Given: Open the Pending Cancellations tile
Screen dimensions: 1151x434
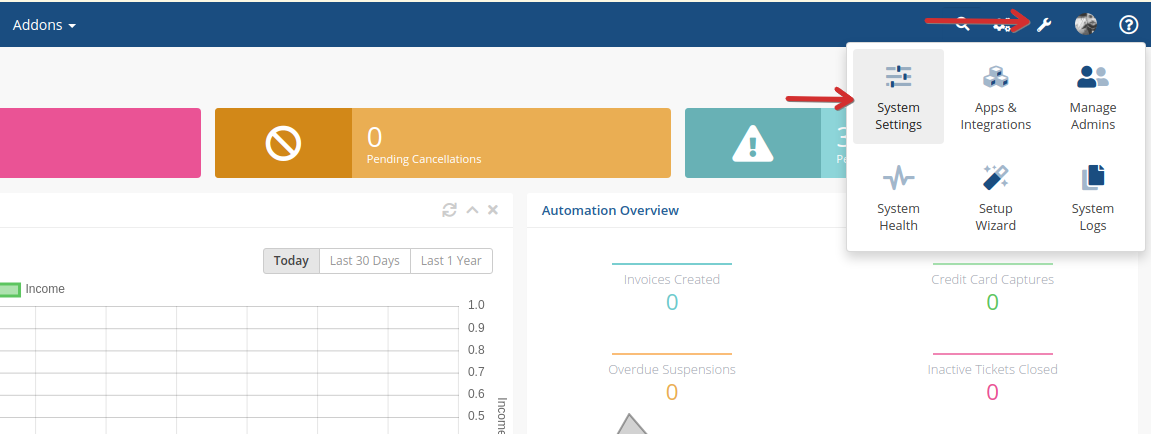Looking at the screenshot, I should click(x=442, y=143).
